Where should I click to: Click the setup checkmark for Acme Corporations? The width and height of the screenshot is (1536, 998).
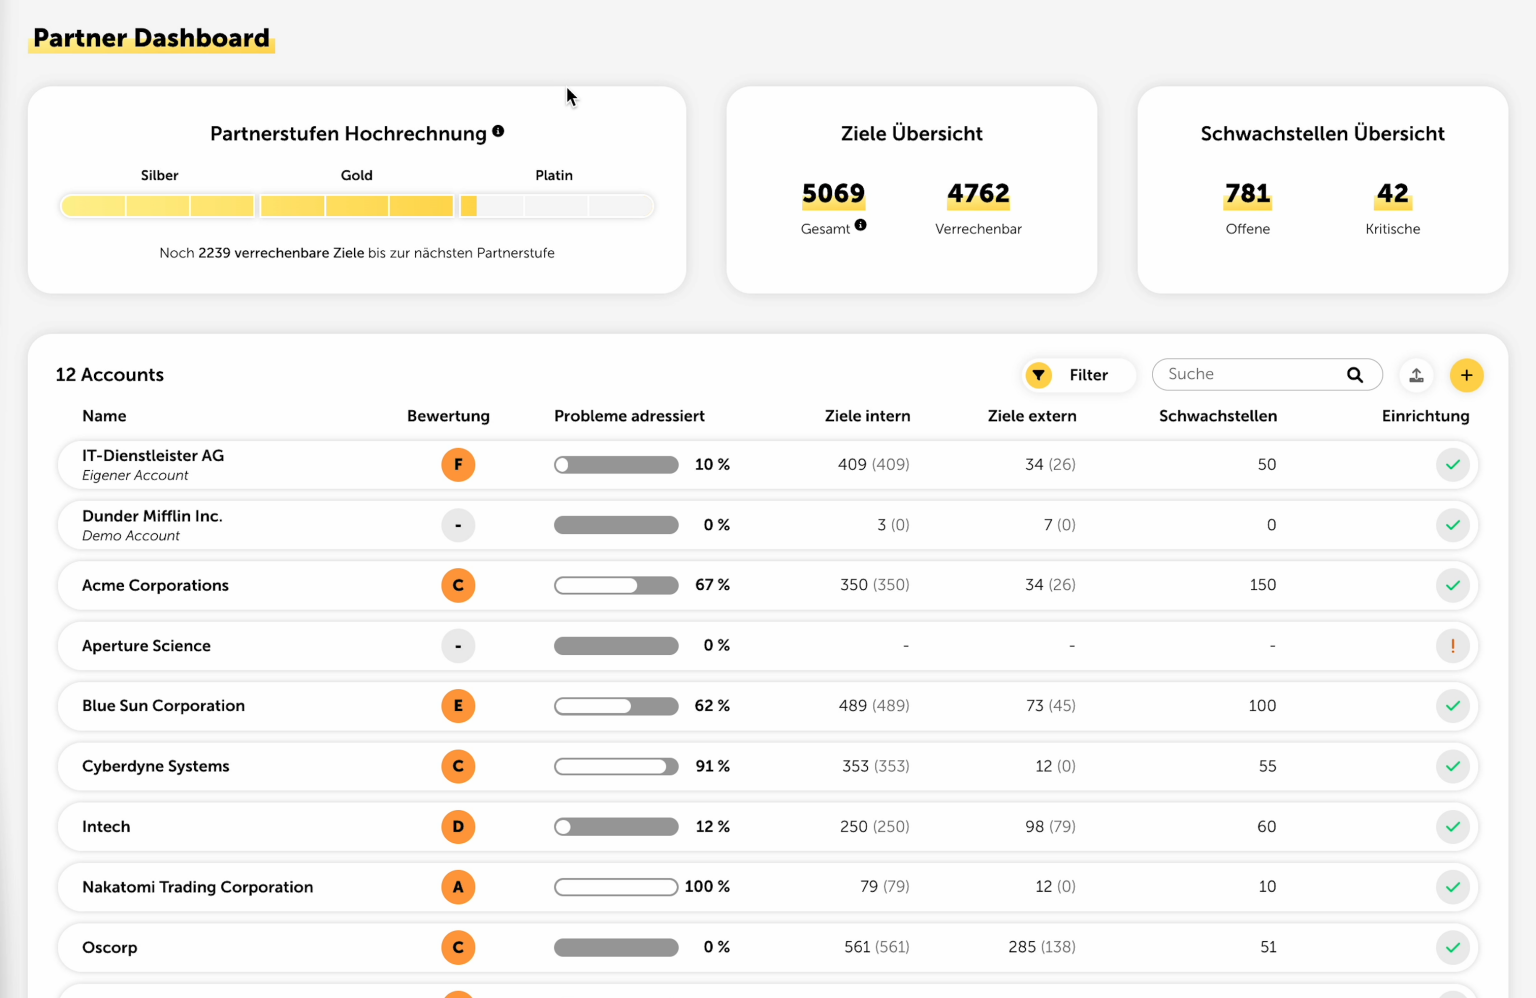tap(1453, 585)
